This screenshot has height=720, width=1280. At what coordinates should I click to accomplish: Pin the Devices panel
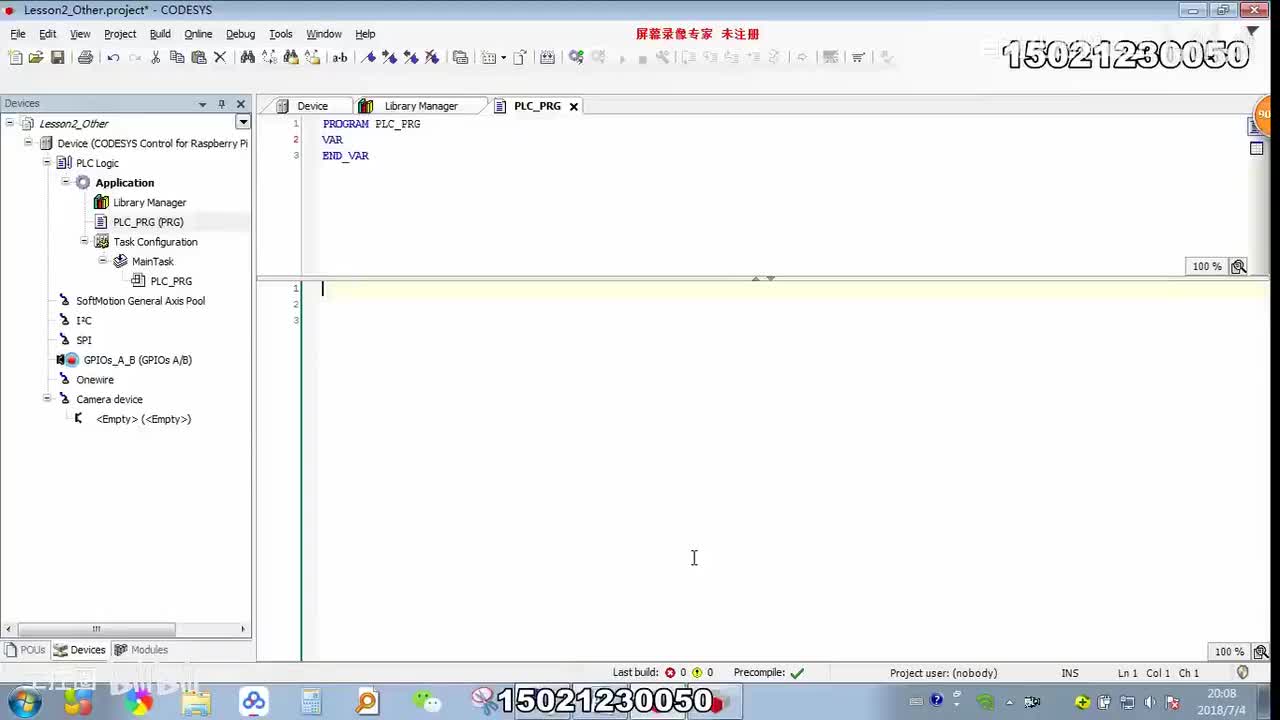pos(221,104)
